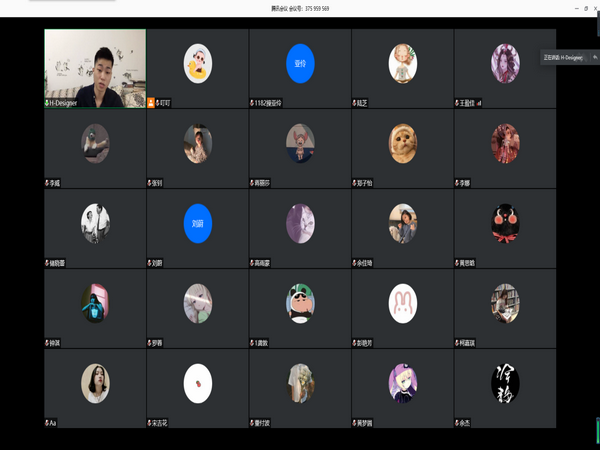
Task: Open the Aa participant's portrait avatar
Action: pyautogui.click(x=95, y=383)
